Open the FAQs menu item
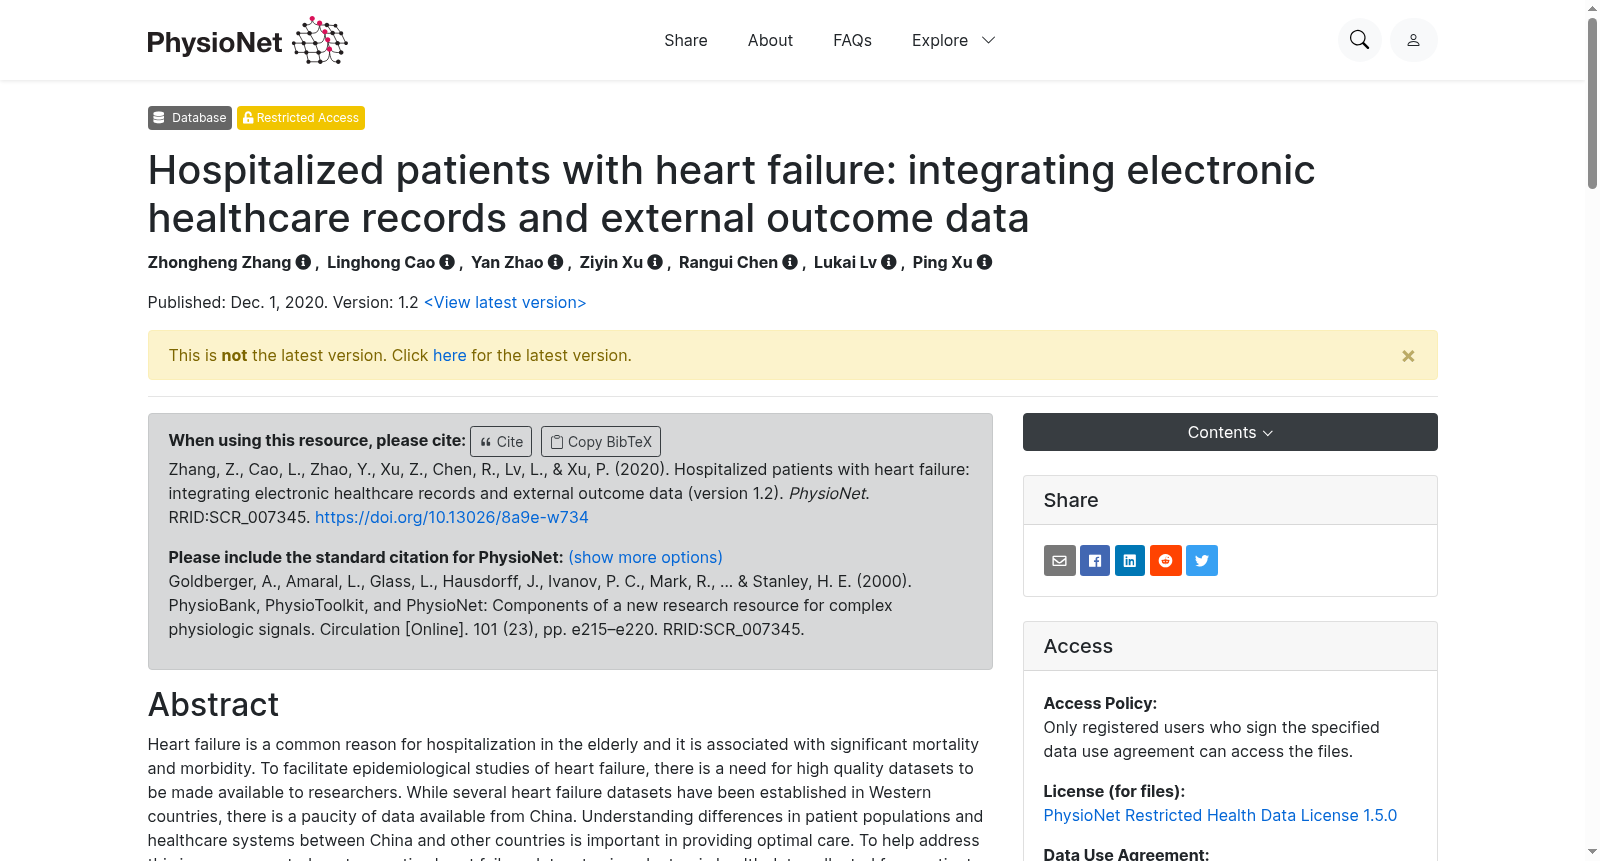Screen dimensions: 1600x861 tap(852, 40)
